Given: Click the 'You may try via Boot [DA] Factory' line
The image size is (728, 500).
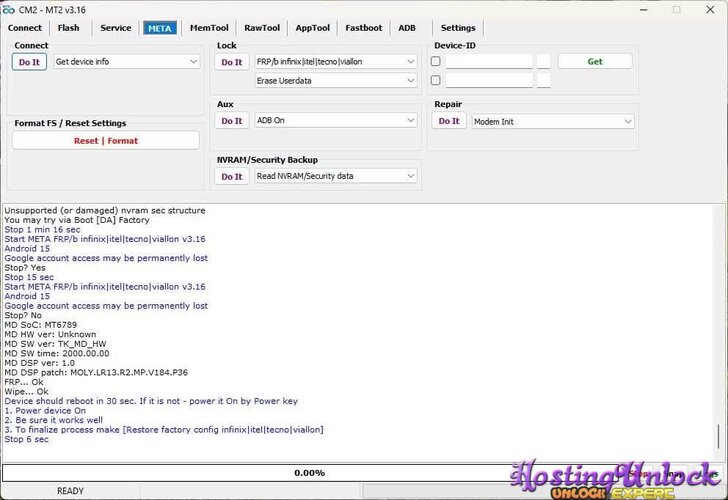Looking at the screenshot, I should point(77,220).
